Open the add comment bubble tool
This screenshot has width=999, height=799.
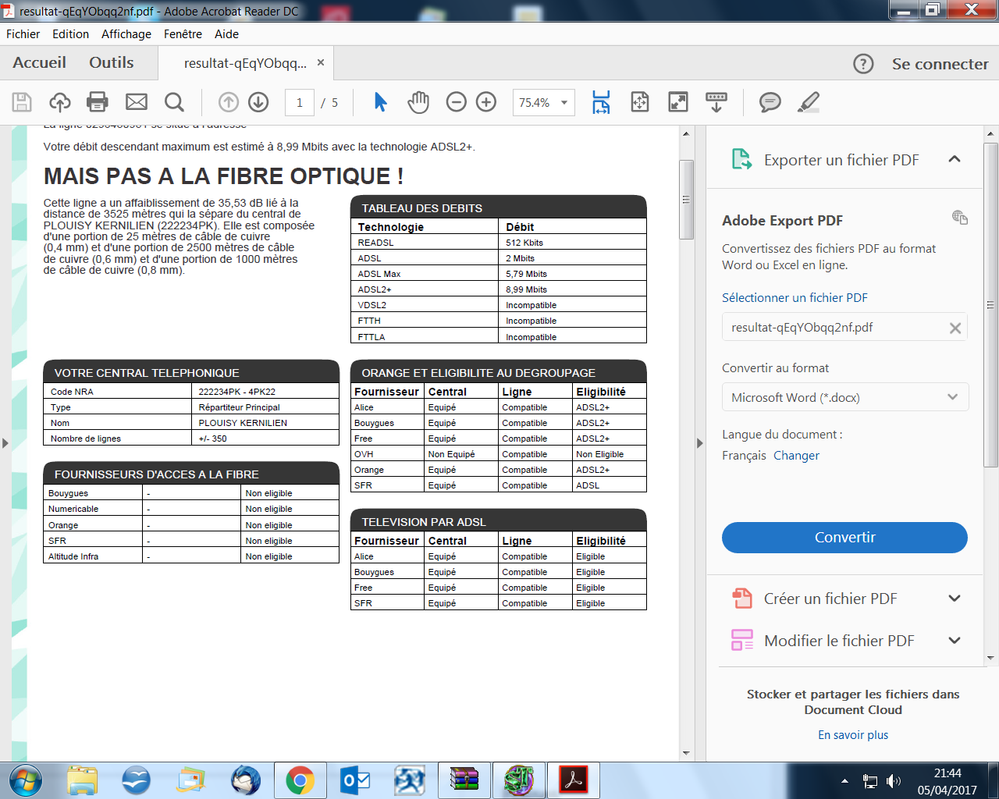coord(769,102)
